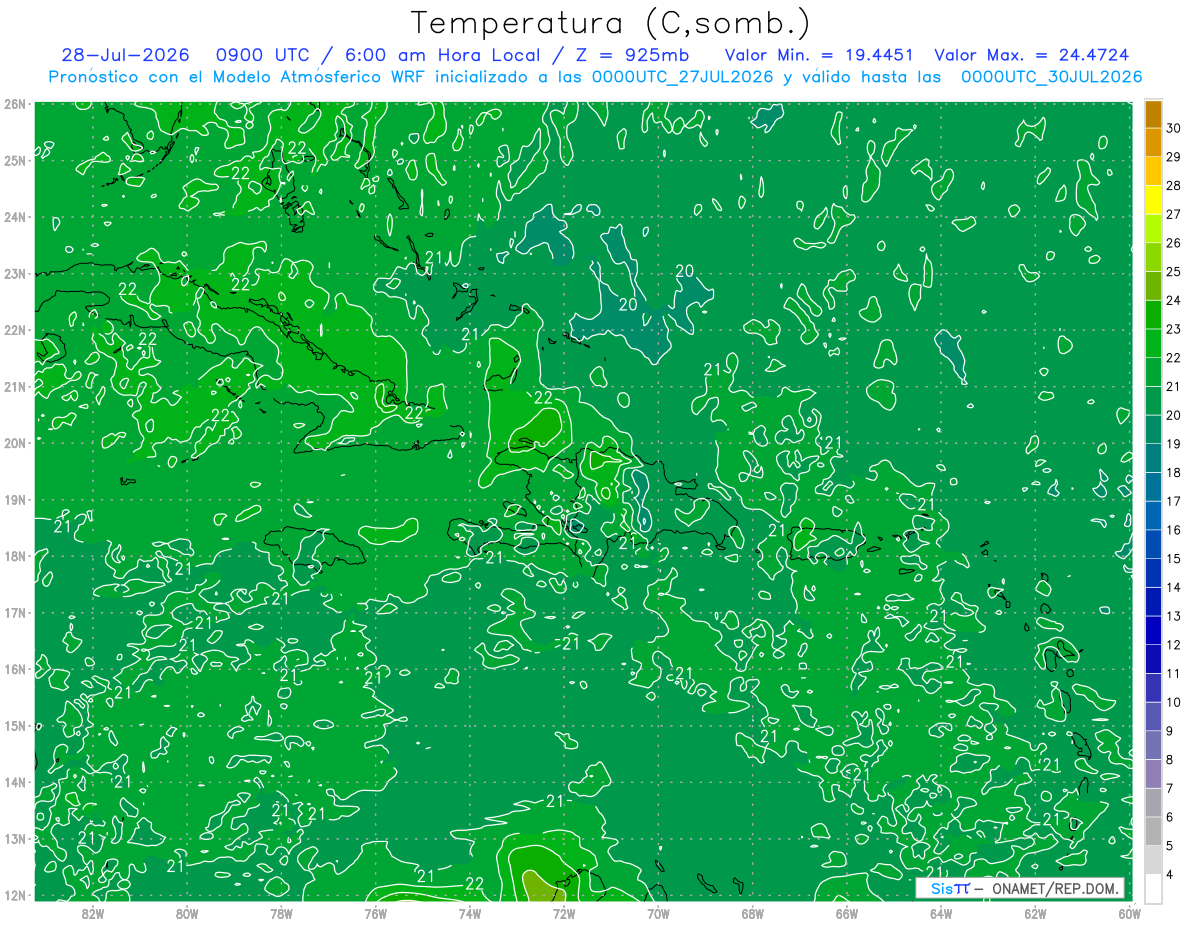Click the legend value 17
The width and height of the screenshot is (1200, 927).
pos(1174,501)
